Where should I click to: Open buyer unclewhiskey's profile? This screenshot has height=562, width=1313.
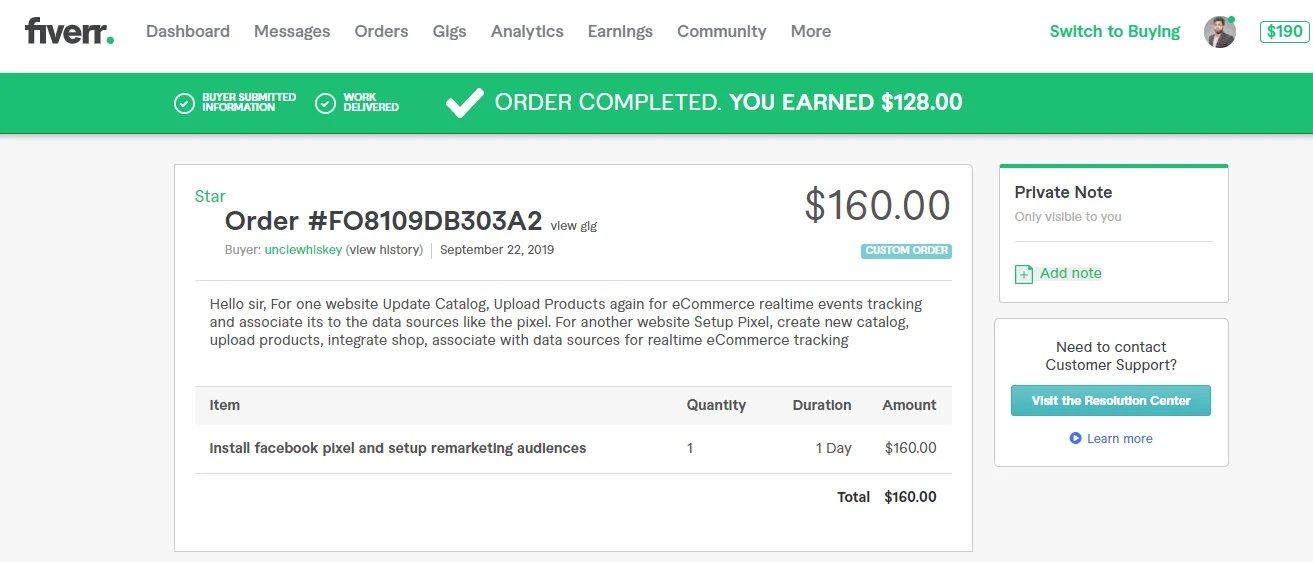(x=303, y=250)
